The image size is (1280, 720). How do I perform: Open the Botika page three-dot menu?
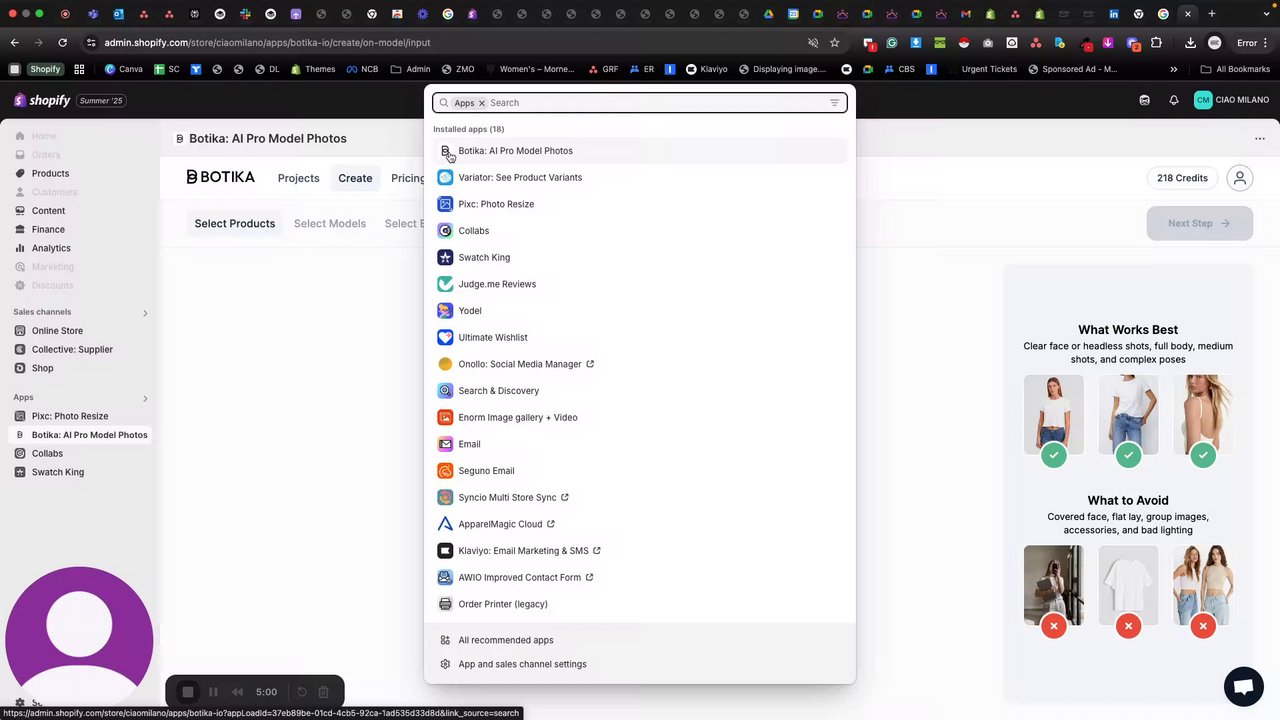pyautogui.click(x=1260, y=139)
